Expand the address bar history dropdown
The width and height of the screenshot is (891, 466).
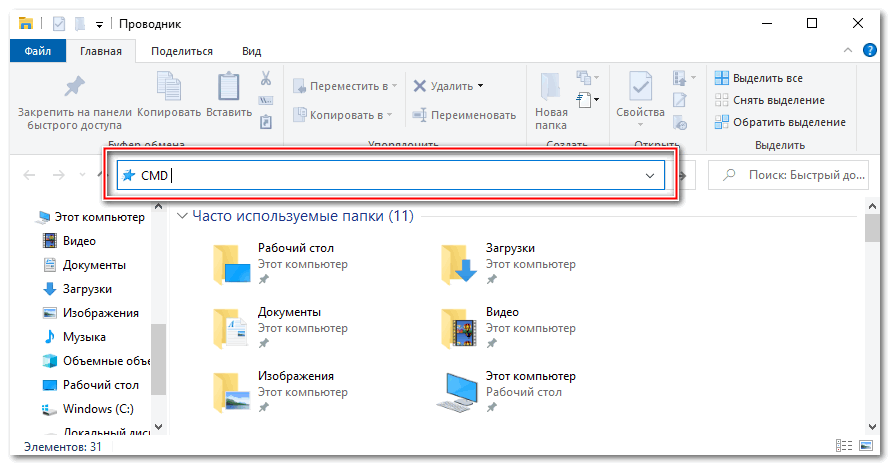click(x=651, y=176)
